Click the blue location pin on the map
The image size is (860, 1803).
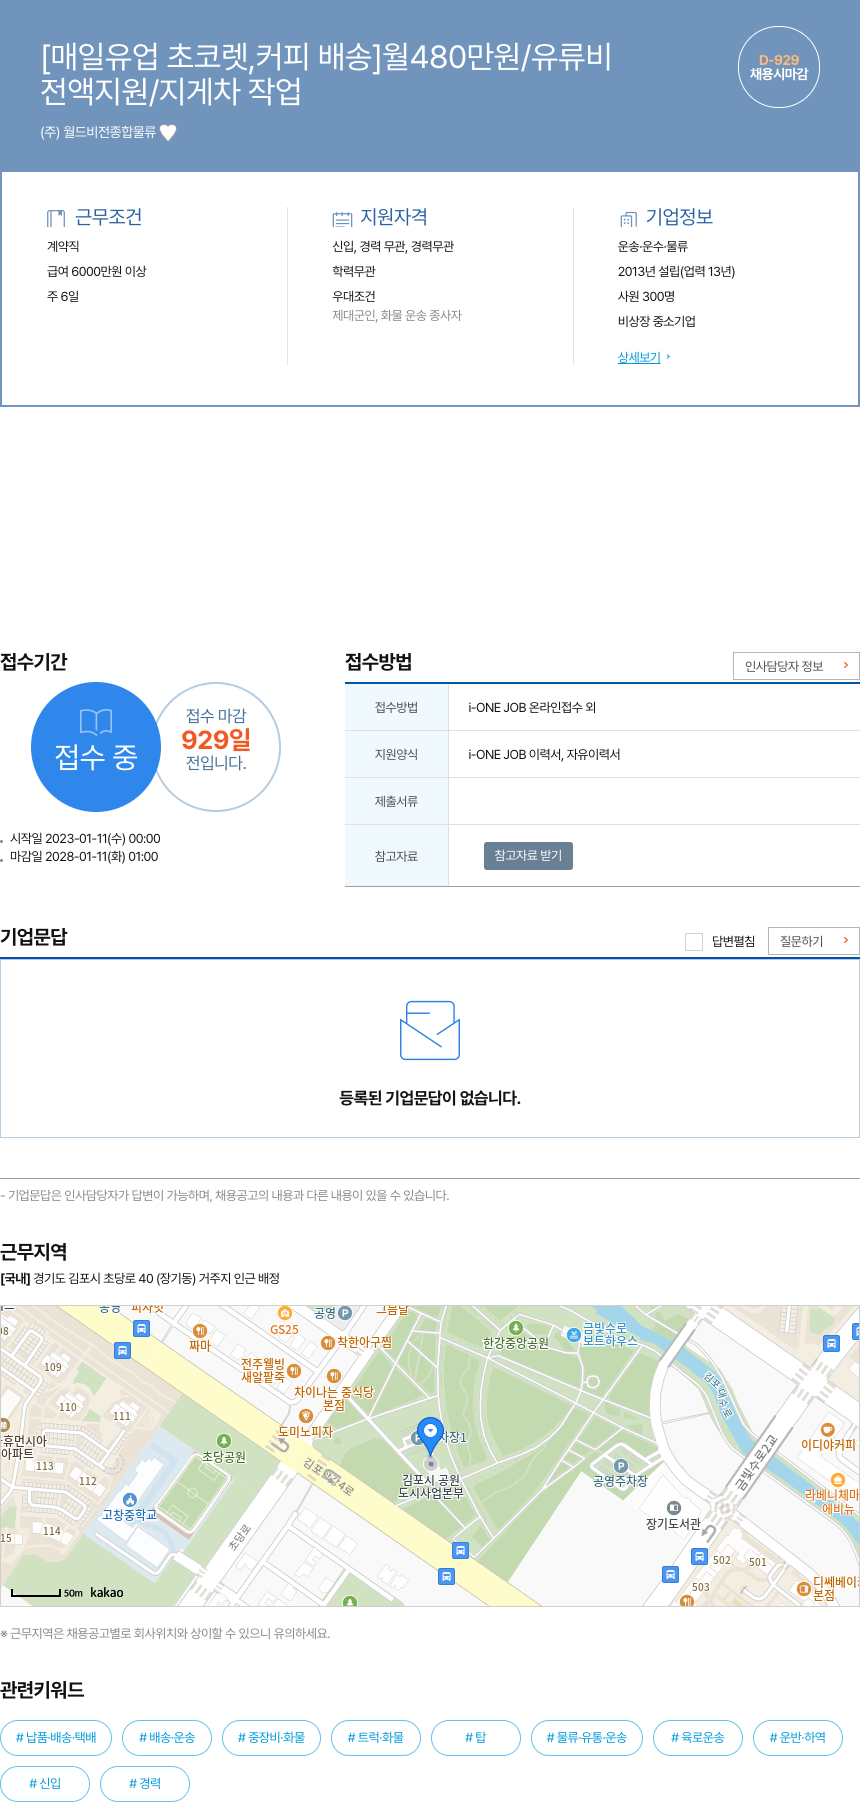tap(430, 1435)
